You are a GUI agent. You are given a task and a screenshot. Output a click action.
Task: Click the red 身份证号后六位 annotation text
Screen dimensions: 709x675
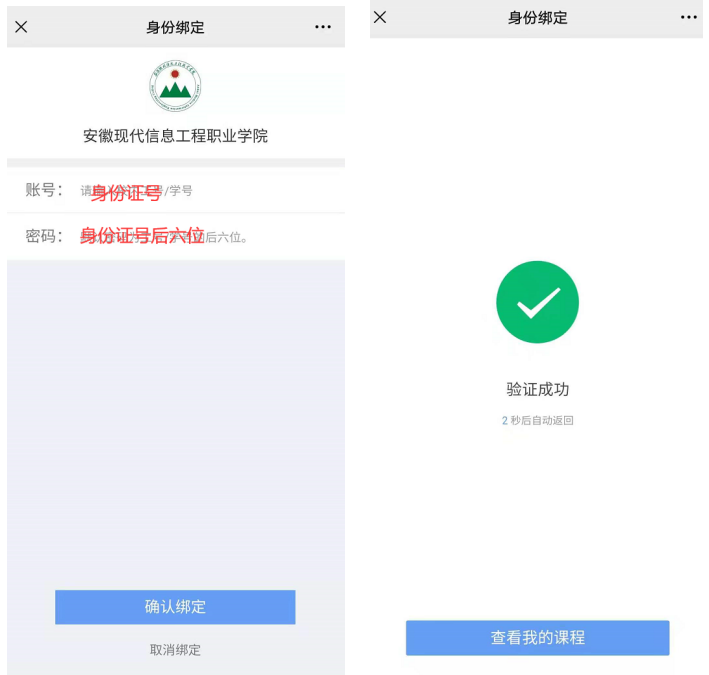pyautogui.click(x=142, y=236)
